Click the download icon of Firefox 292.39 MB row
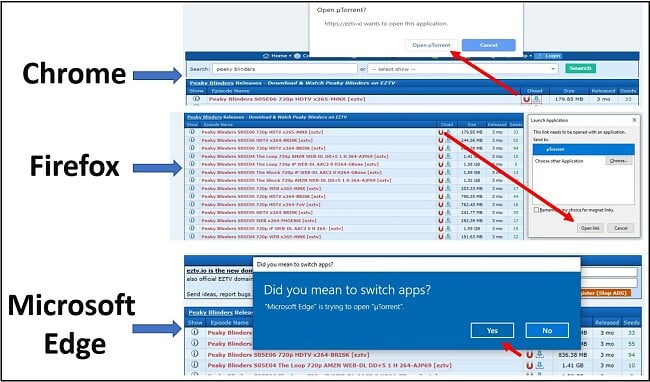 (x=448, y=220)
